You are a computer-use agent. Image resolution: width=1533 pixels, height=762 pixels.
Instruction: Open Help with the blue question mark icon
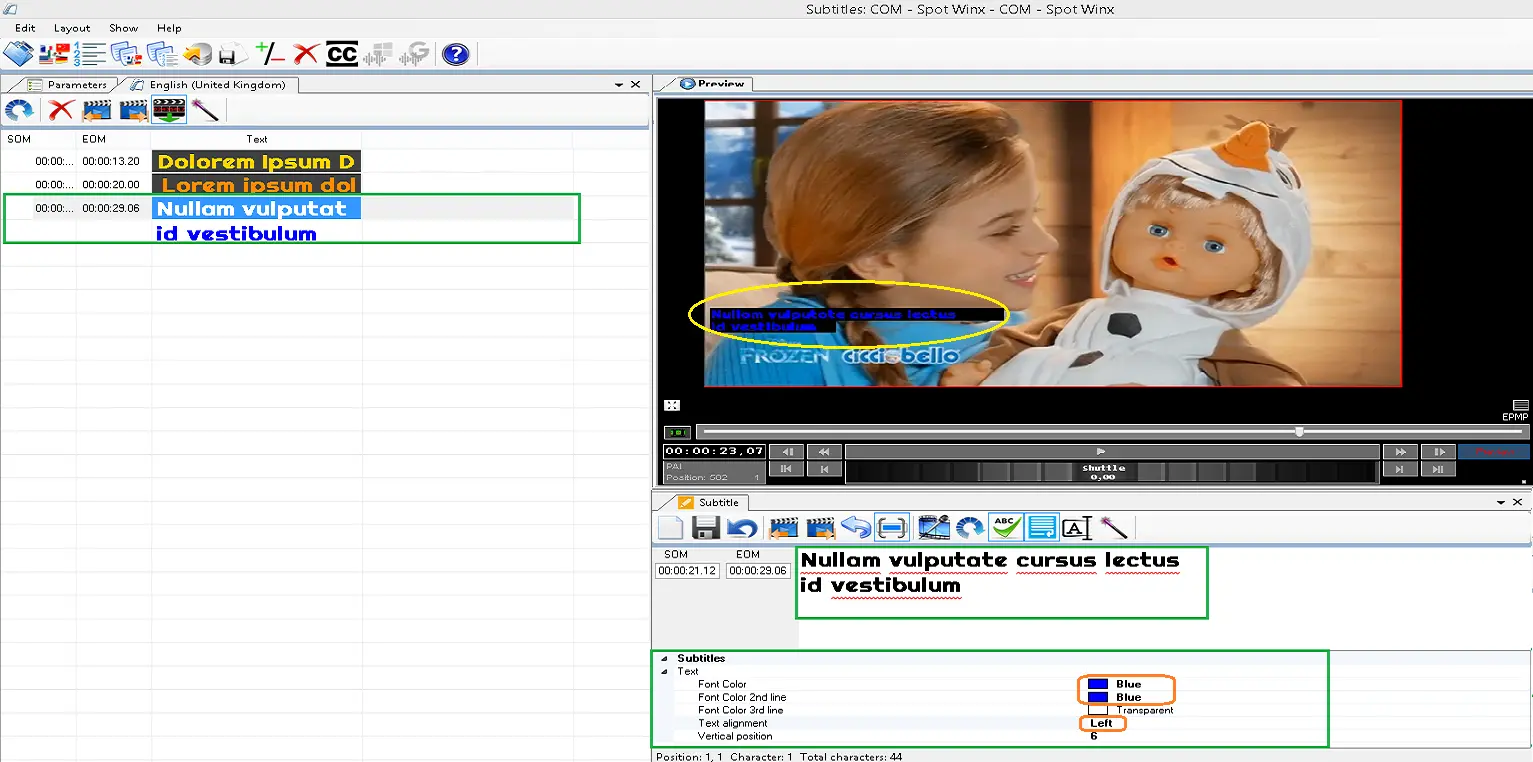[456, 54]
